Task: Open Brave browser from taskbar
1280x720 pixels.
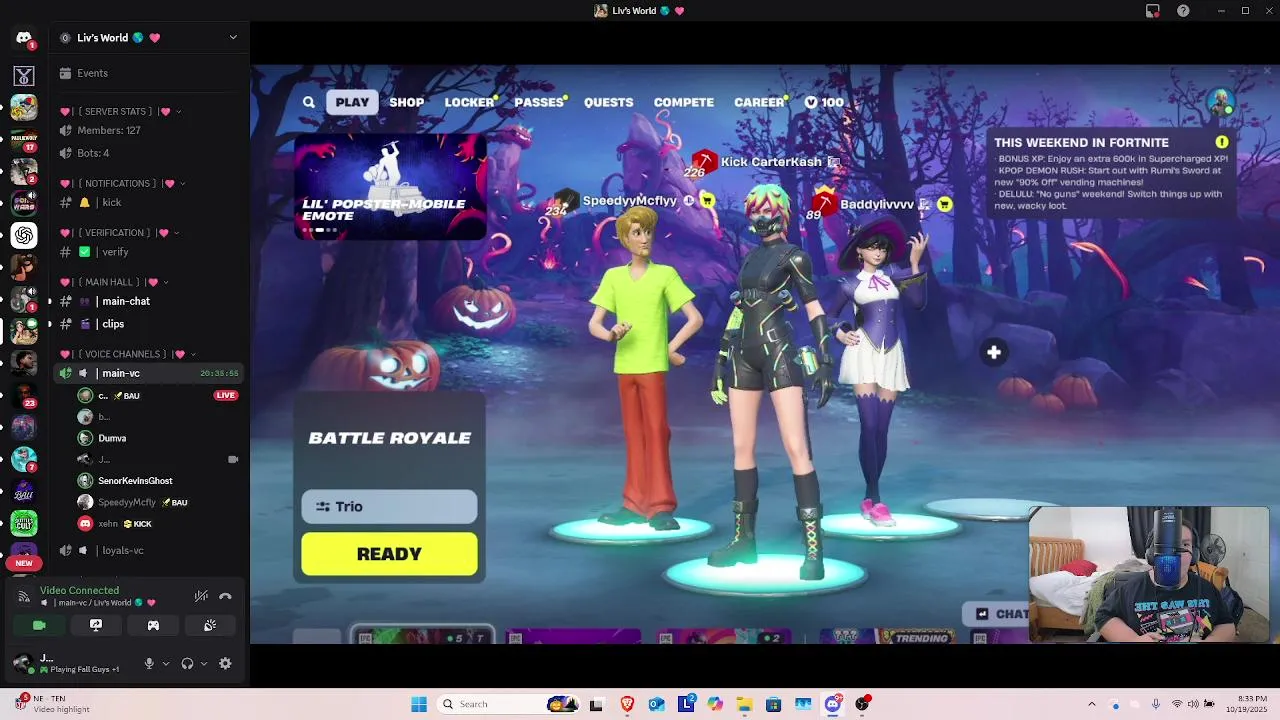Action: click(627, 704)
